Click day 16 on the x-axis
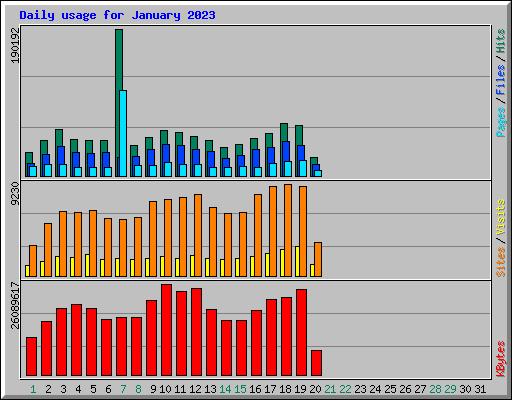Screen dimensions: 512x400 [x=255, y=389]
